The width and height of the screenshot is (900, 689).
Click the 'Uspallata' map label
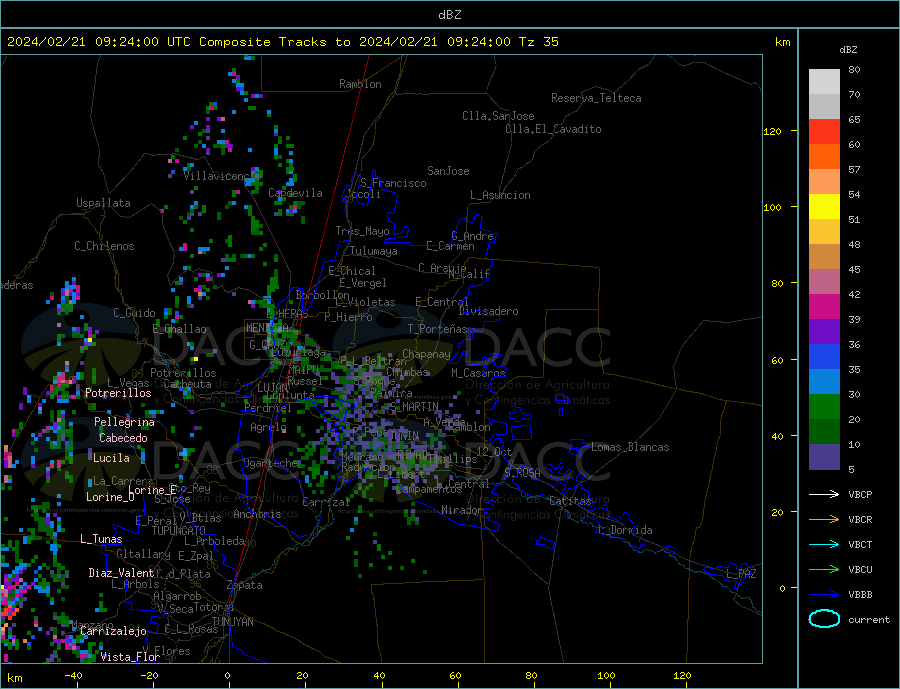click(103, 203)
